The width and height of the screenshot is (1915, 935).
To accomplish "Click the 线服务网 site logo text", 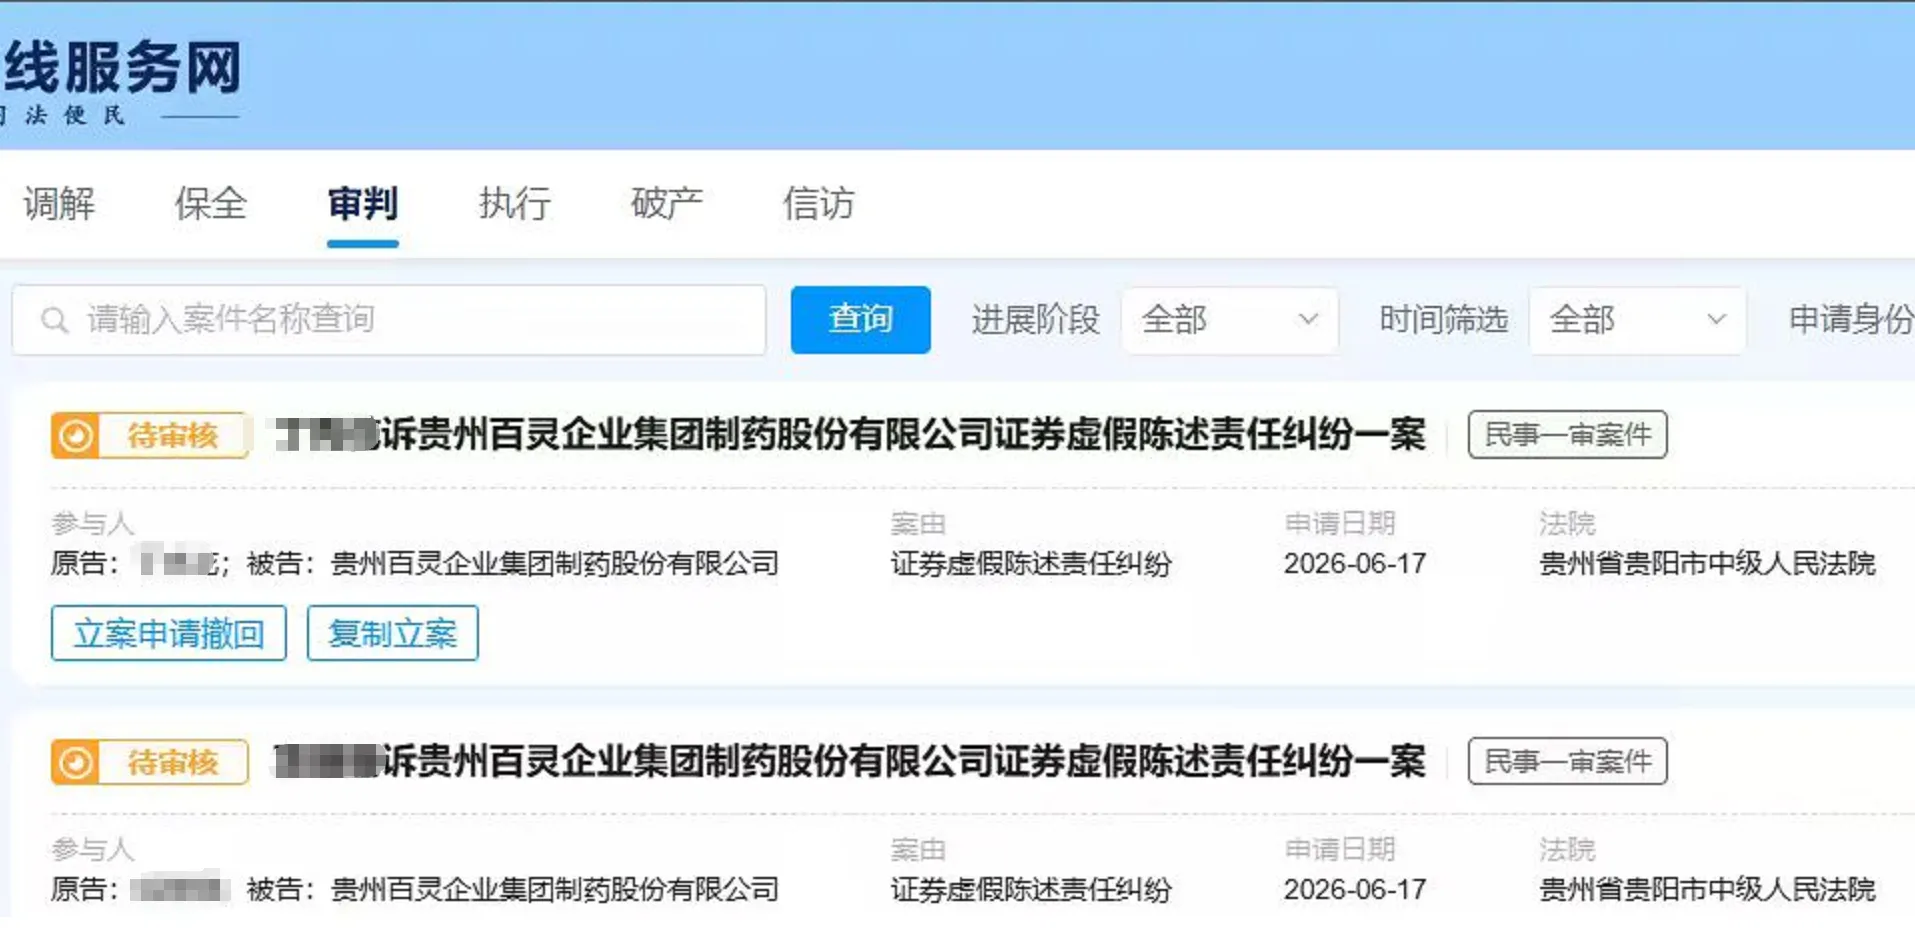I will coord(122,68).
